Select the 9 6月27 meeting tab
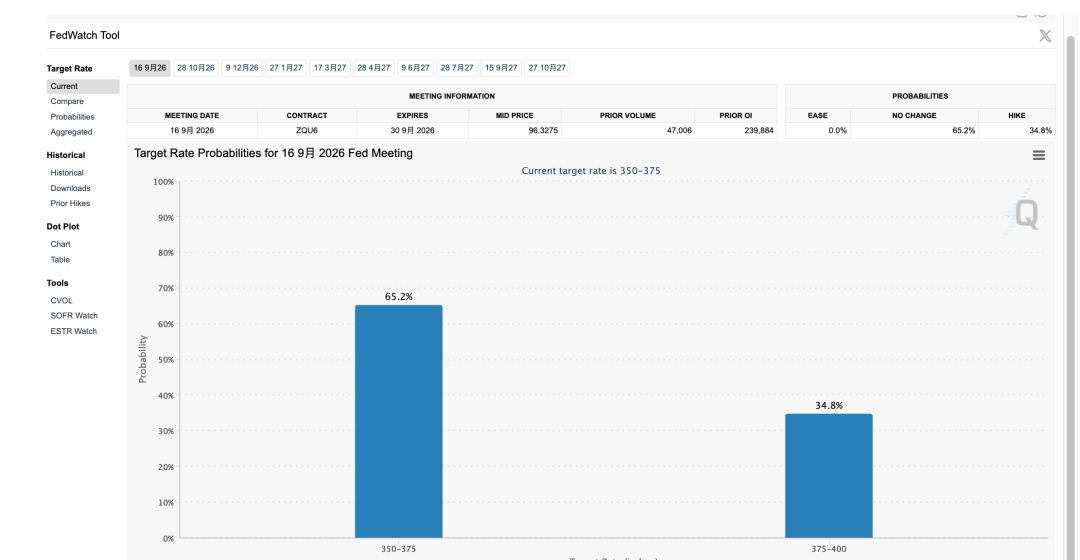 coord(415,68)
